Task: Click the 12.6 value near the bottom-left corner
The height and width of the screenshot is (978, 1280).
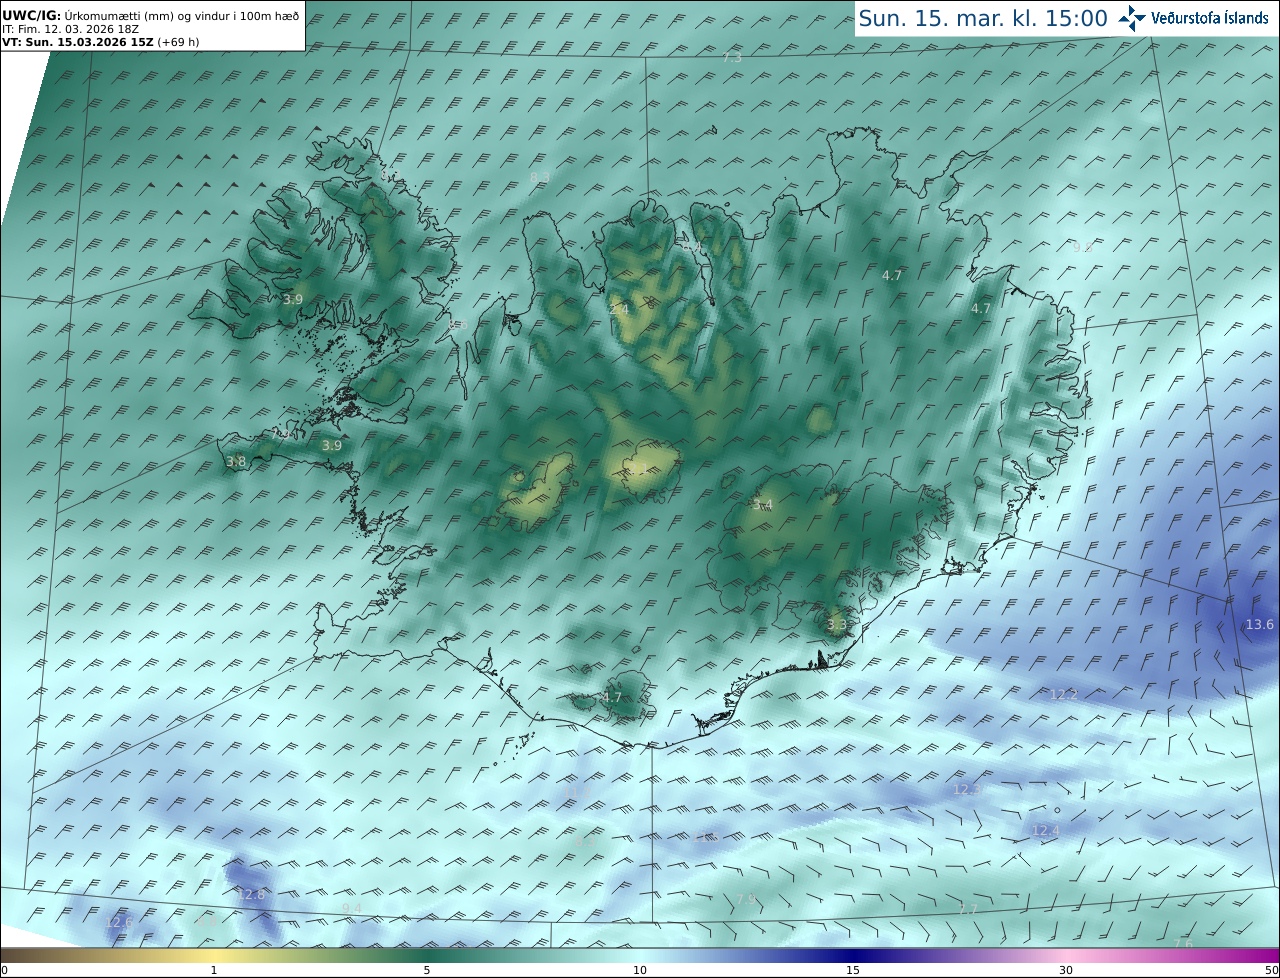Action: (118, 921)
